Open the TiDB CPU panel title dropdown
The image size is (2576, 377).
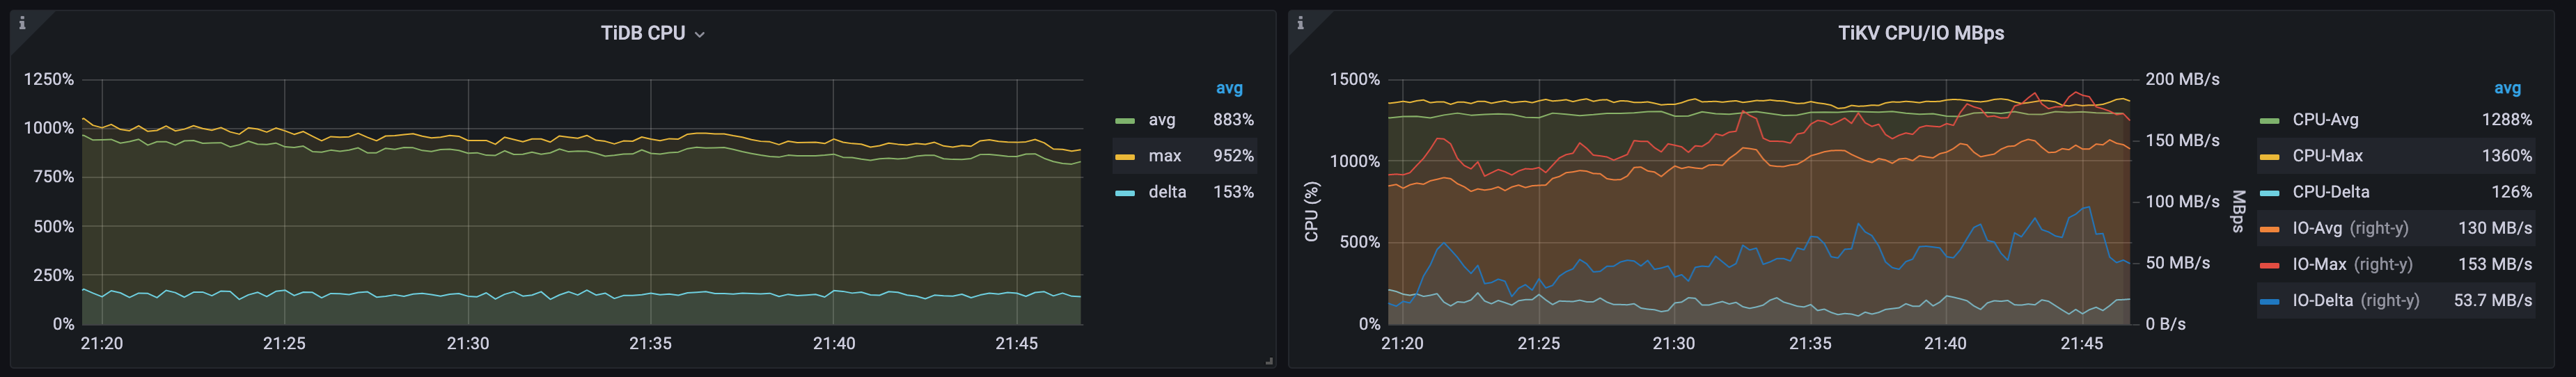(652, 33)
